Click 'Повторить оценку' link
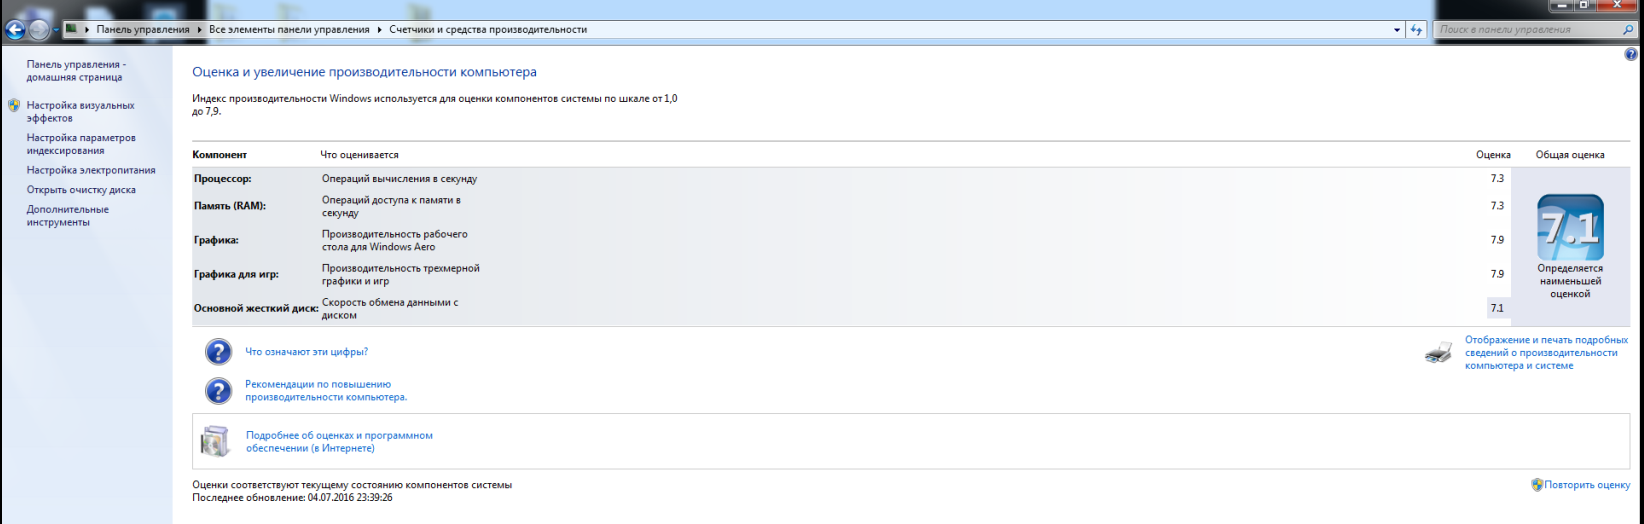 1587,485
